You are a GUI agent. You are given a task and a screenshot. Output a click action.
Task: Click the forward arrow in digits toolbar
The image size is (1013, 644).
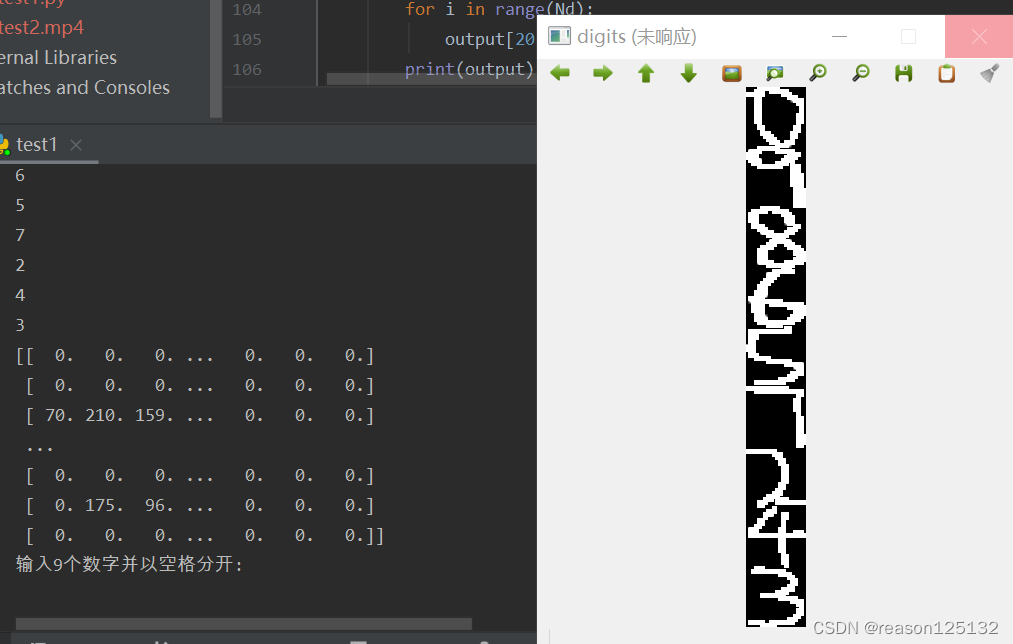coord(602,72)
